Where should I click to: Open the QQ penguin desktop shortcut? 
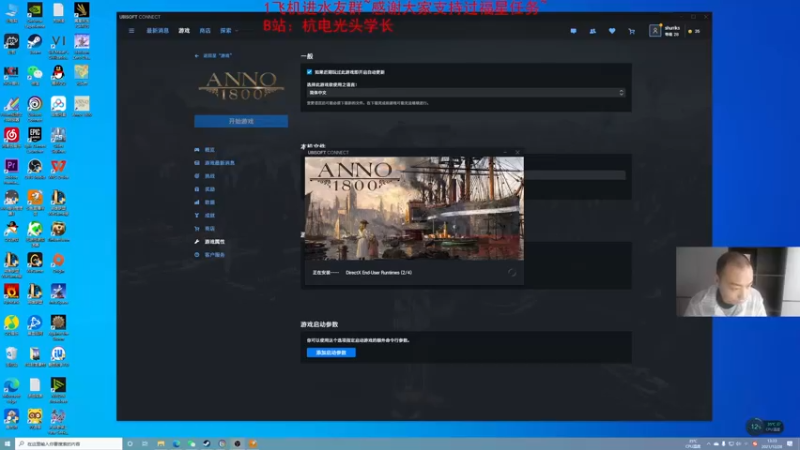point(58,75)
